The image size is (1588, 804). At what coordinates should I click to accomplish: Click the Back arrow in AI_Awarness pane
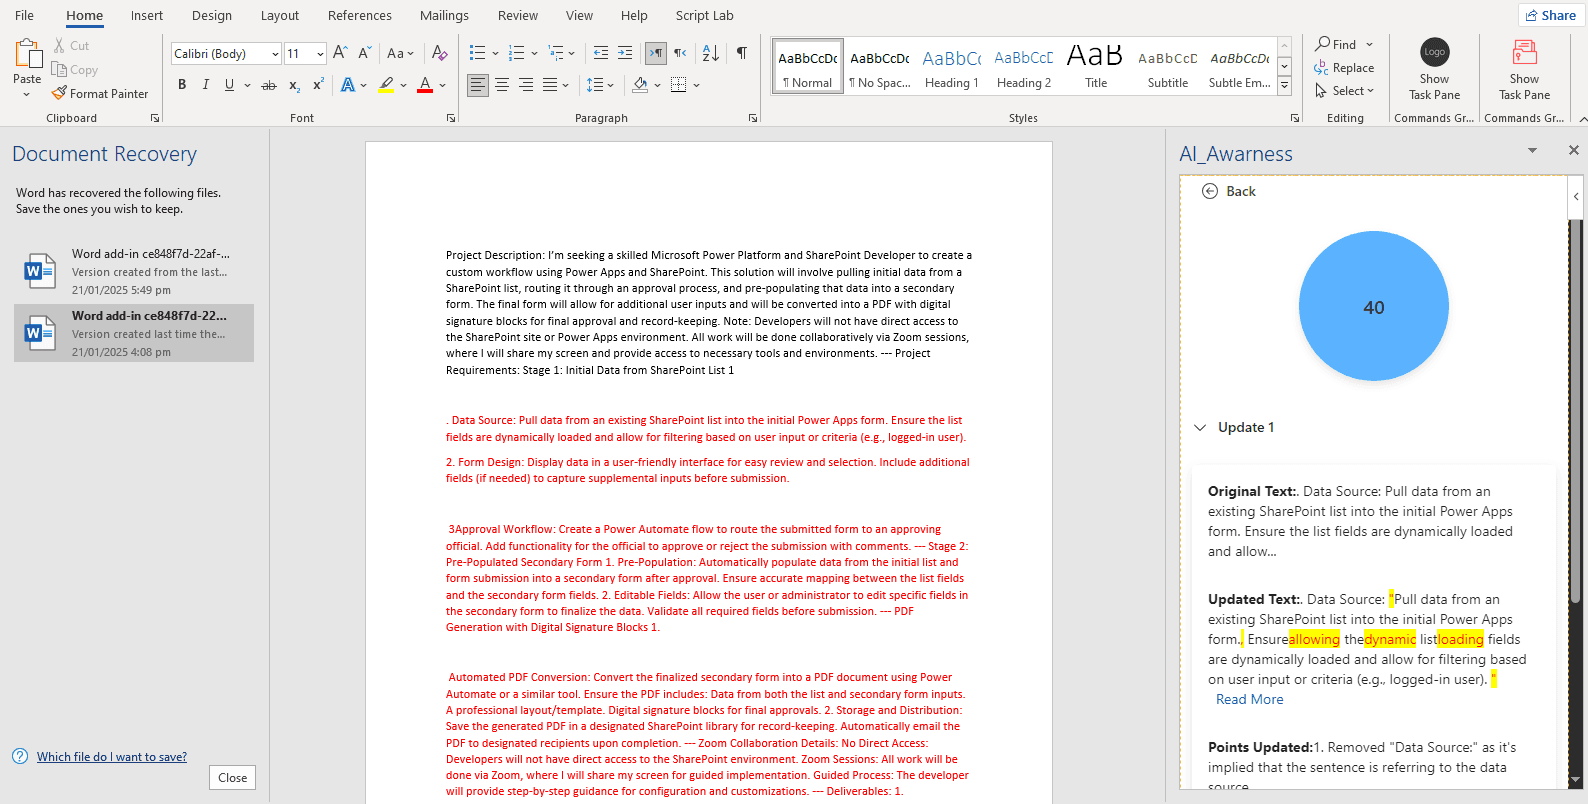[1209, 191]
